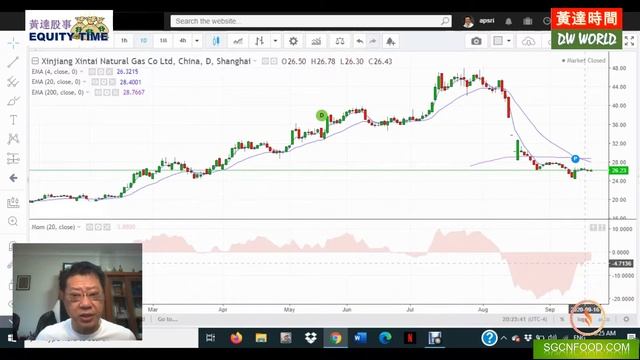Open the financials chart icon
The height and width of the screenshot is (360, 640).
tap(316, 41)
